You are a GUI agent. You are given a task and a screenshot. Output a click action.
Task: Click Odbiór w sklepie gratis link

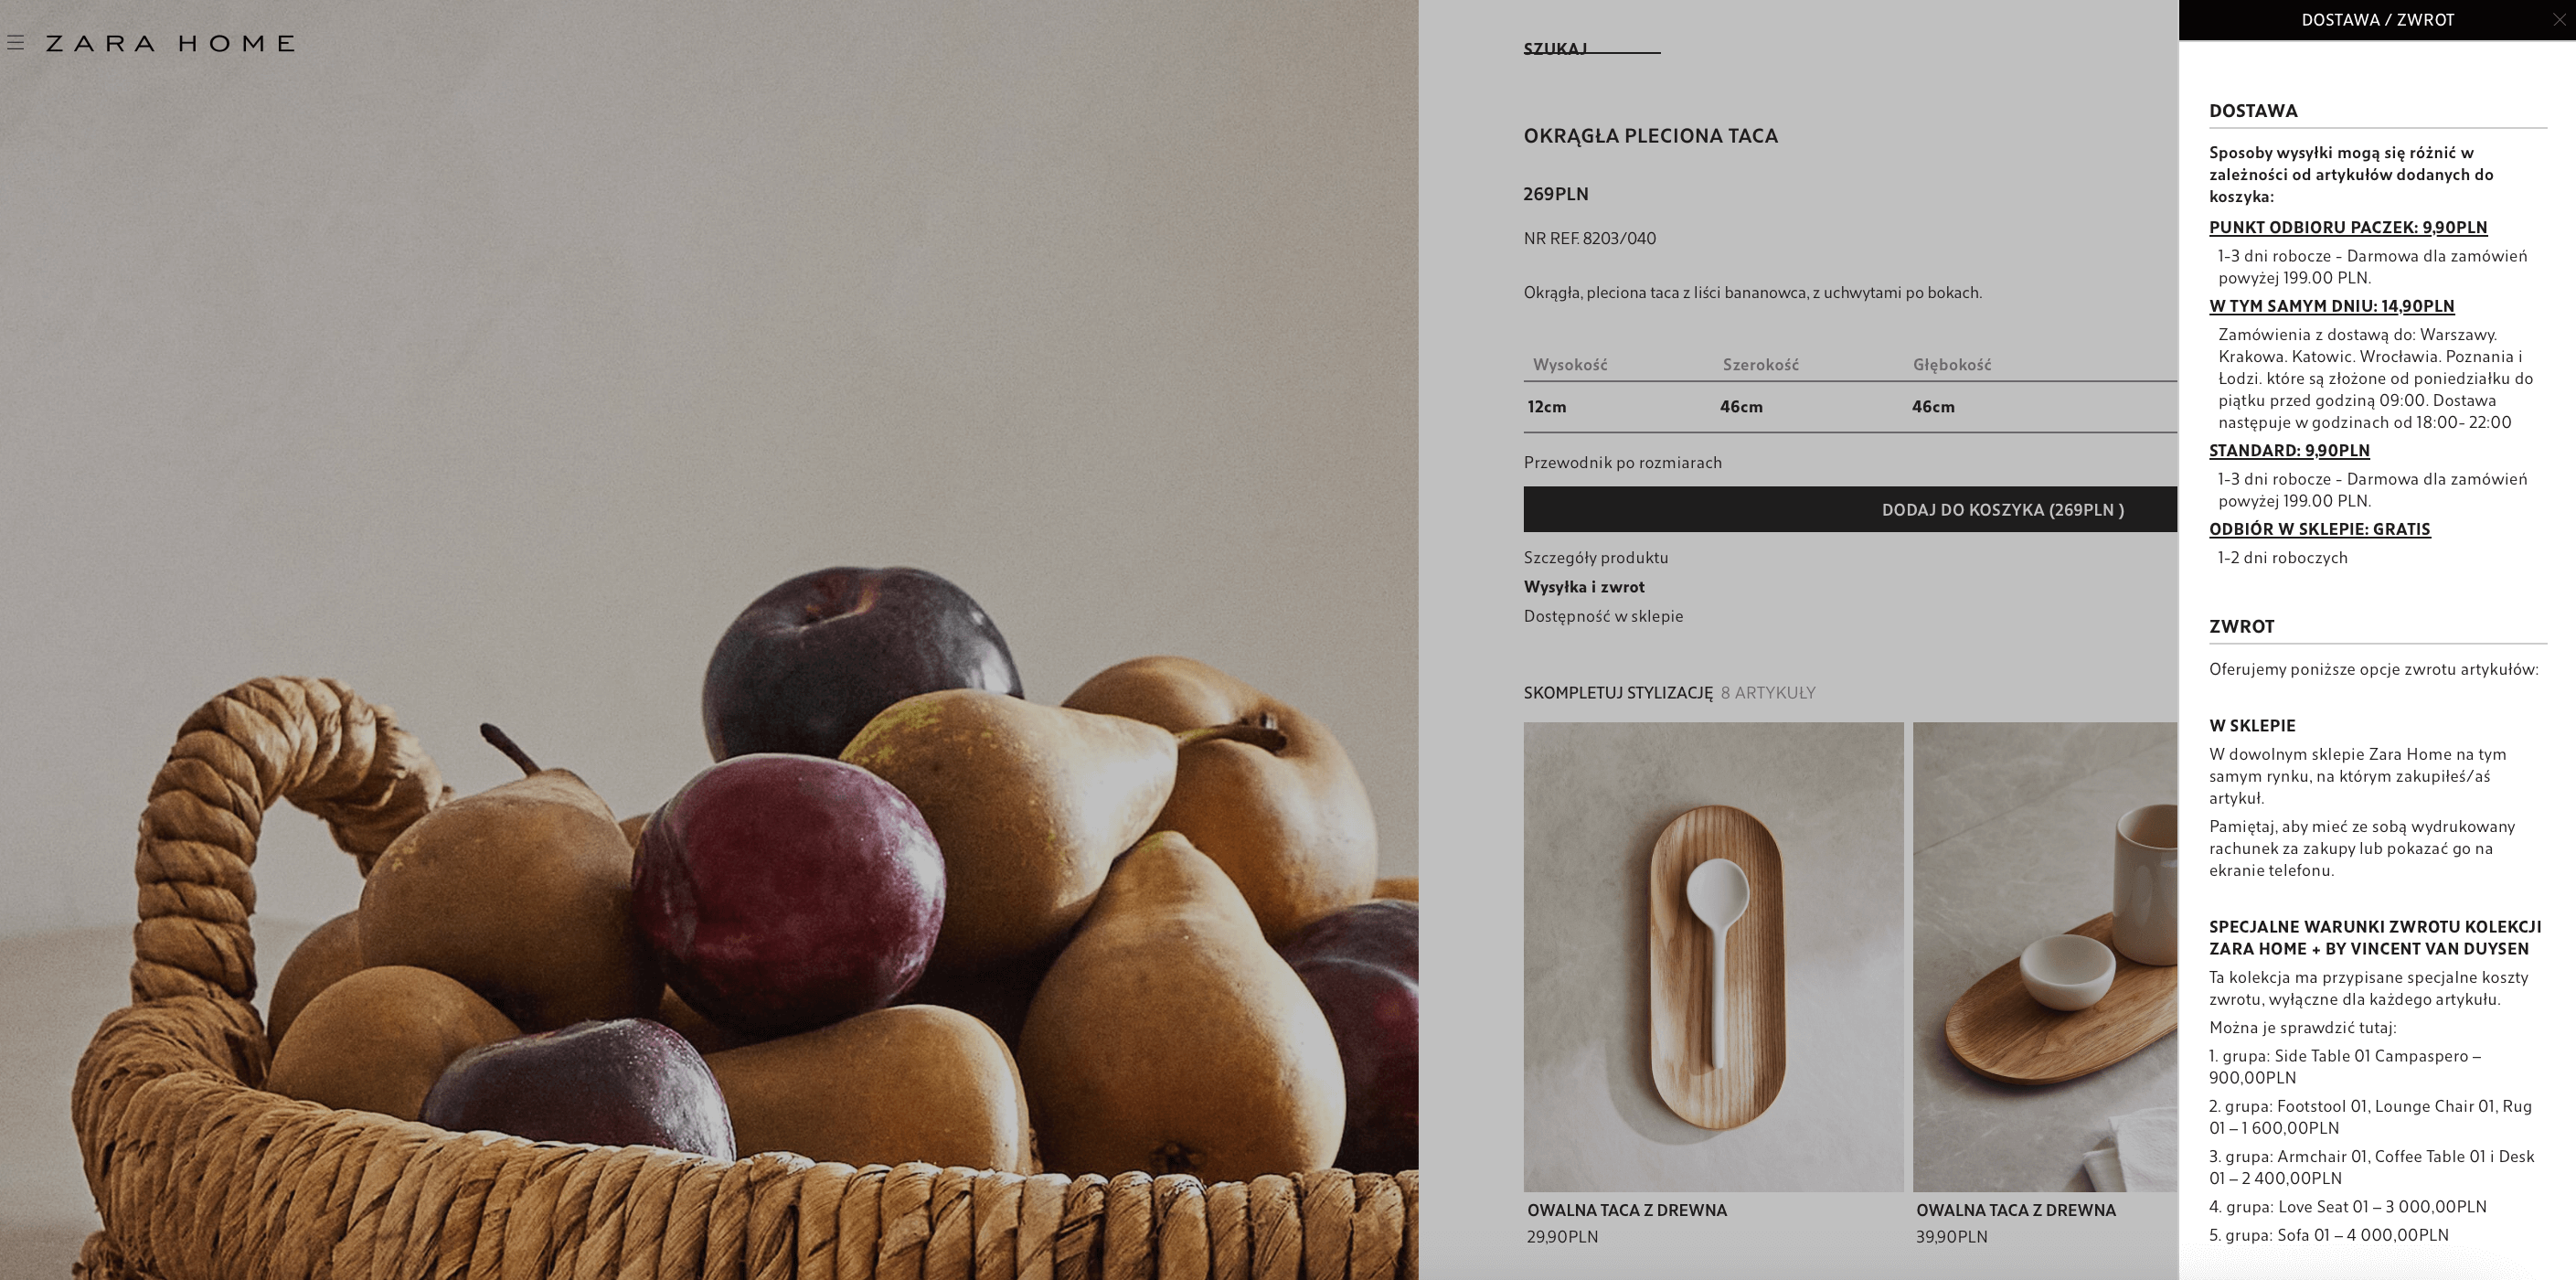[x=2320, y=529]
